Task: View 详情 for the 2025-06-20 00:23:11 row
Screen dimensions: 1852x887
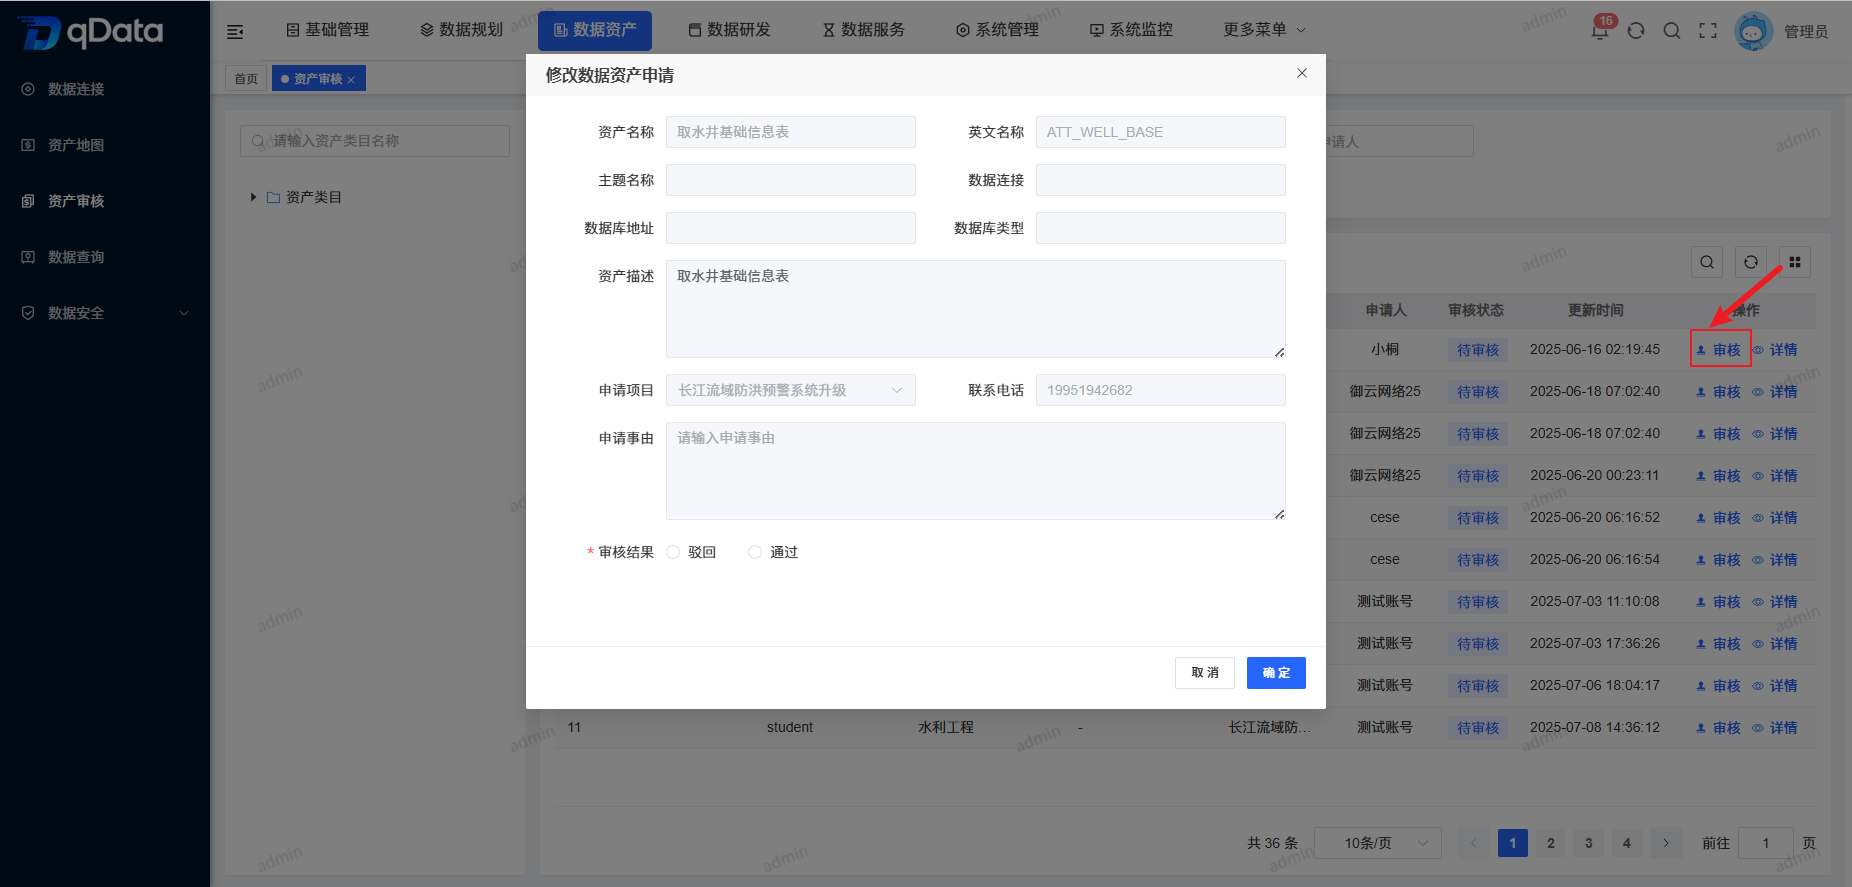Action: (1775, 476)
